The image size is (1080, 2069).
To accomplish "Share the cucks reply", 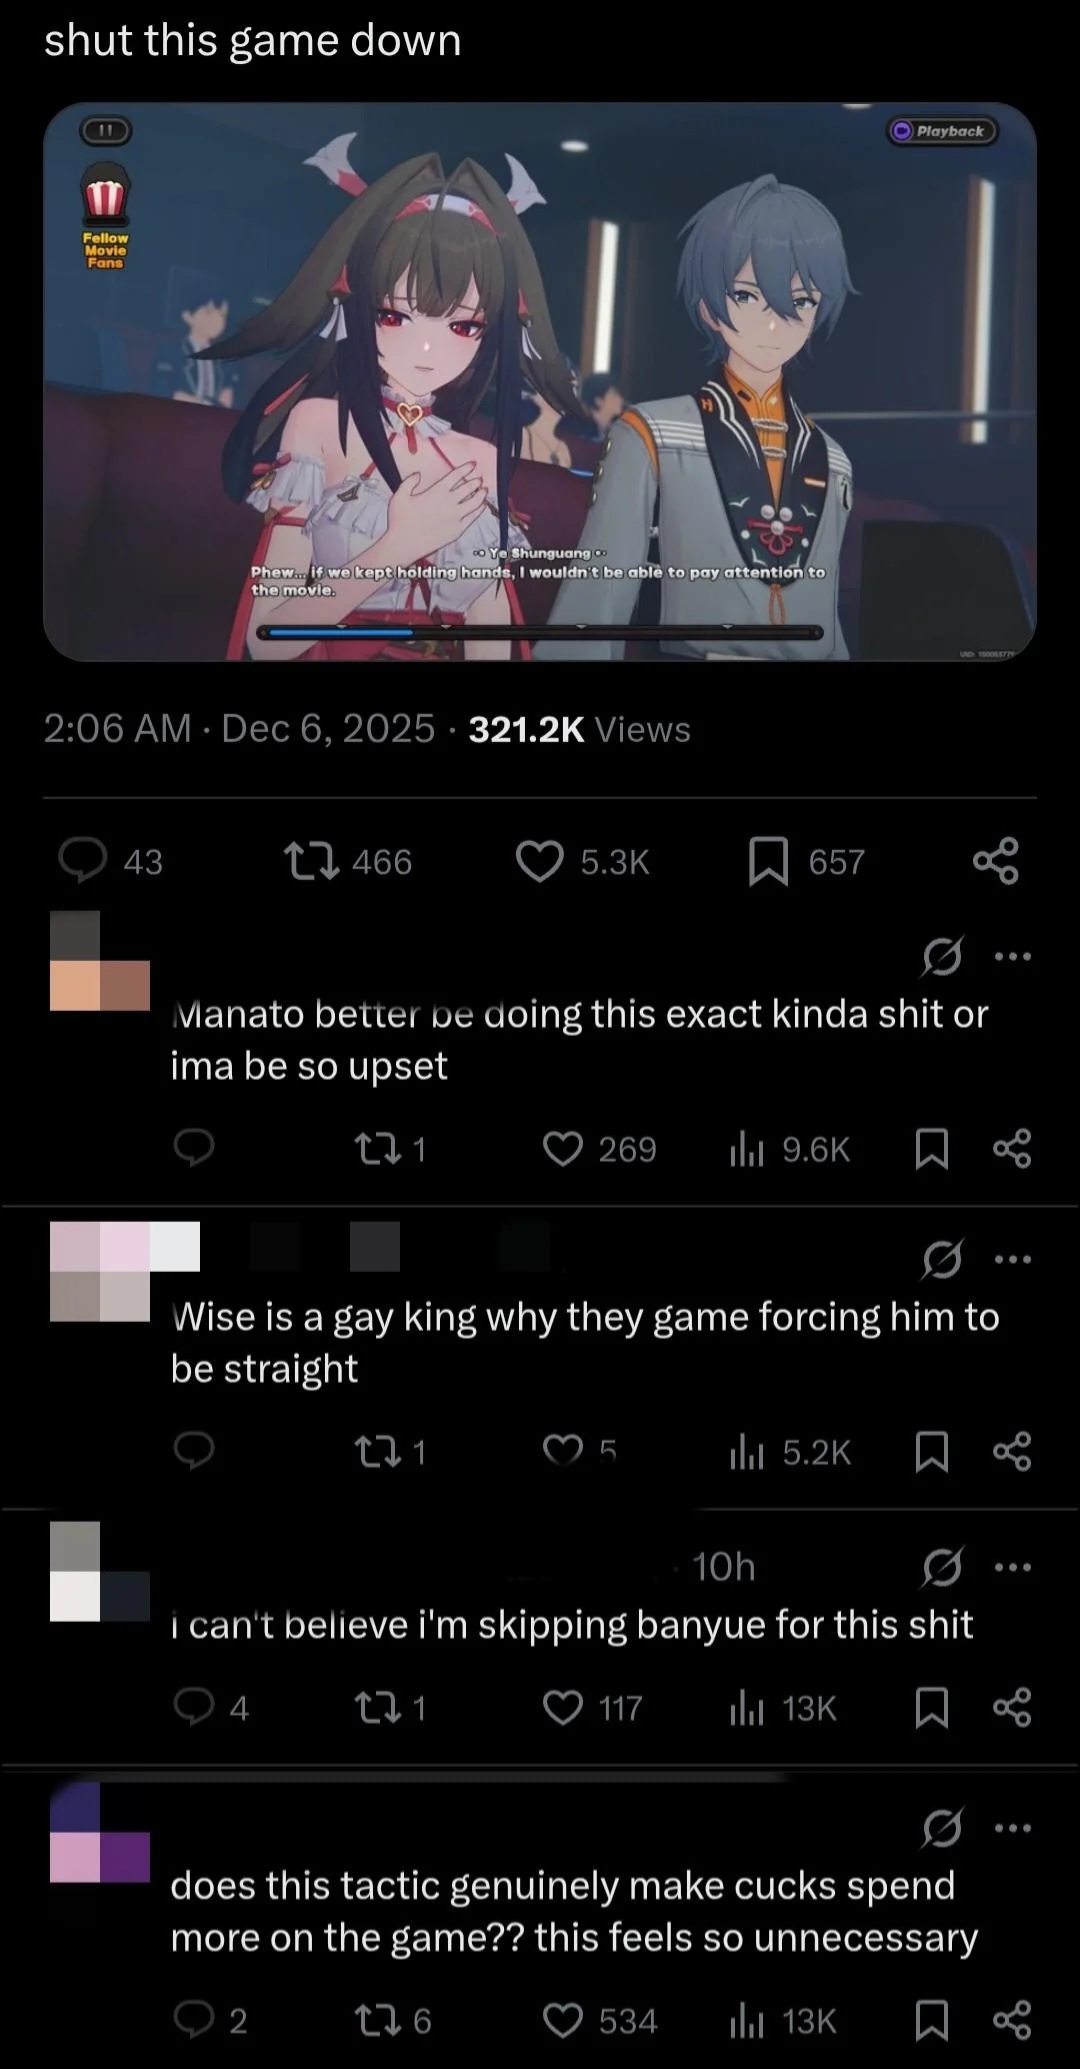I will 1012,2021.
